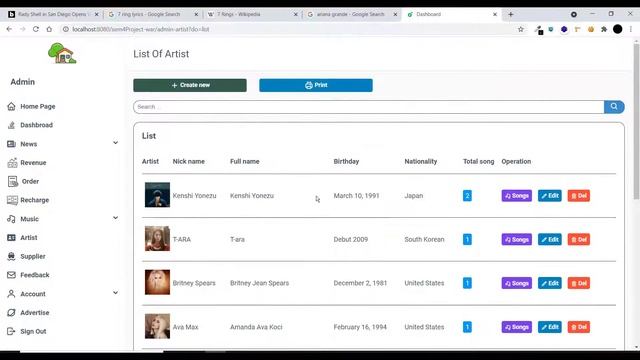This screenshot has height=360, width=640.
Task: Open the browser profile avatar
Action: click(x=618, y=29)
